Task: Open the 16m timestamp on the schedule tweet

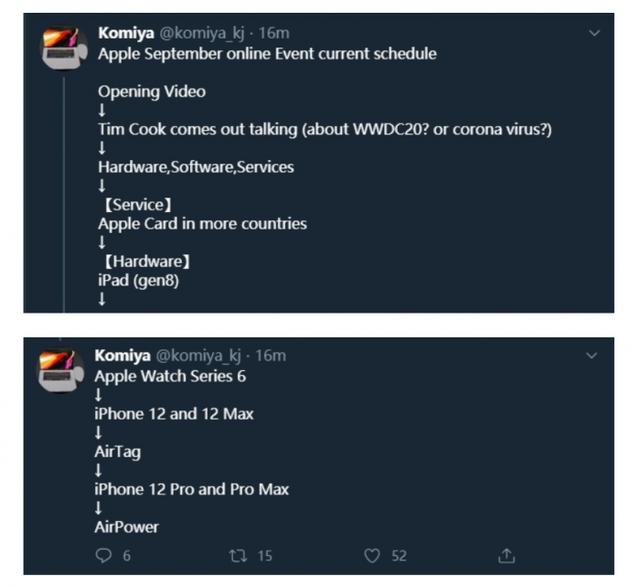Action: click(275, 33)
